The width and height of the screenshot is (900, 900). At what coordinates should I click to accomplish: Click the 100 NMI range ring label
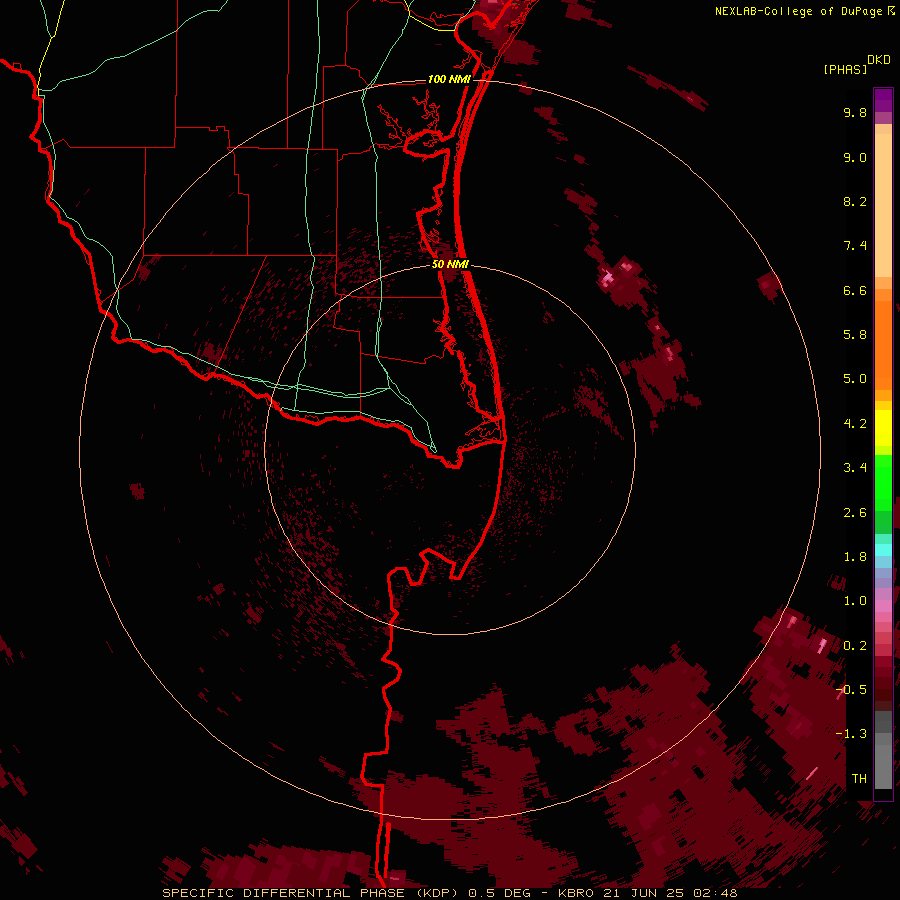tap(449, 79)
